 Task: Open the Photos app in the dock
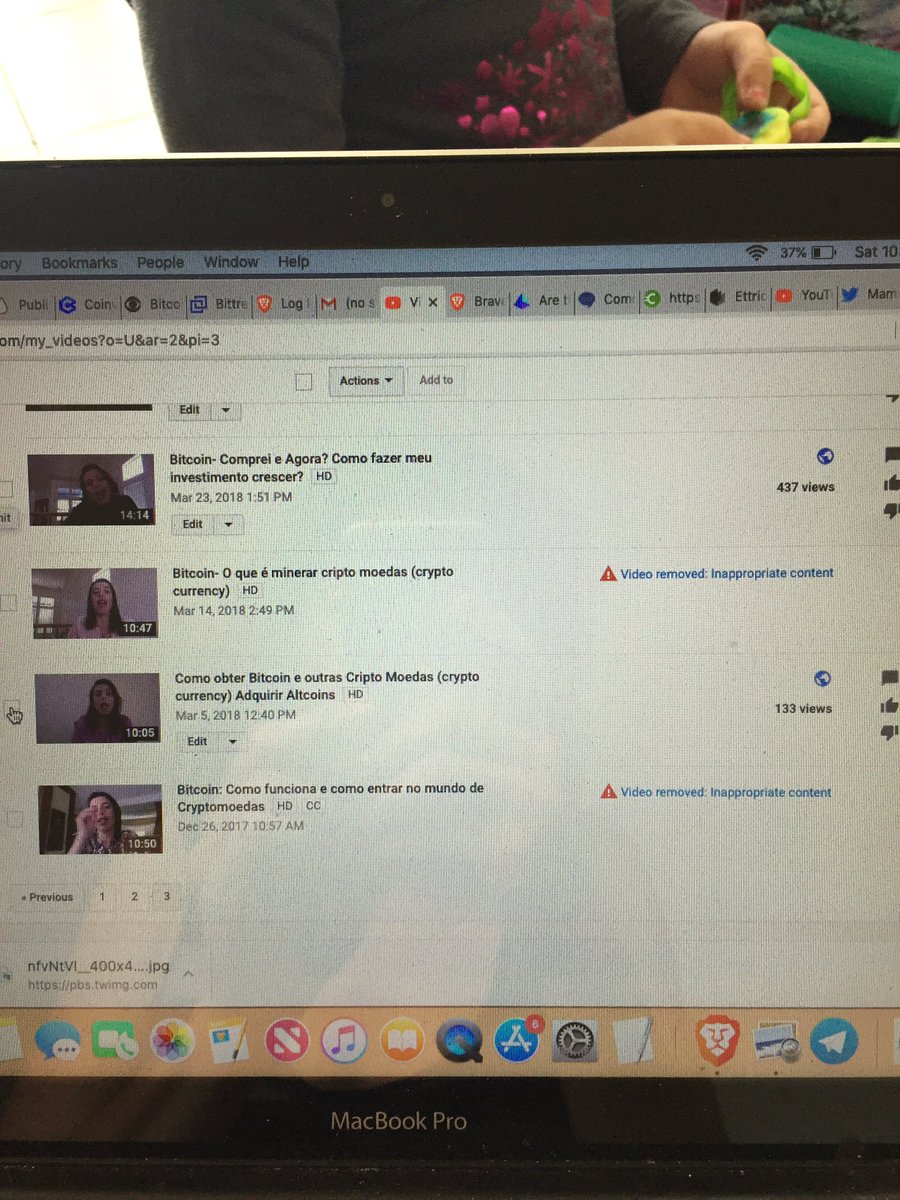coord(171,1041)
